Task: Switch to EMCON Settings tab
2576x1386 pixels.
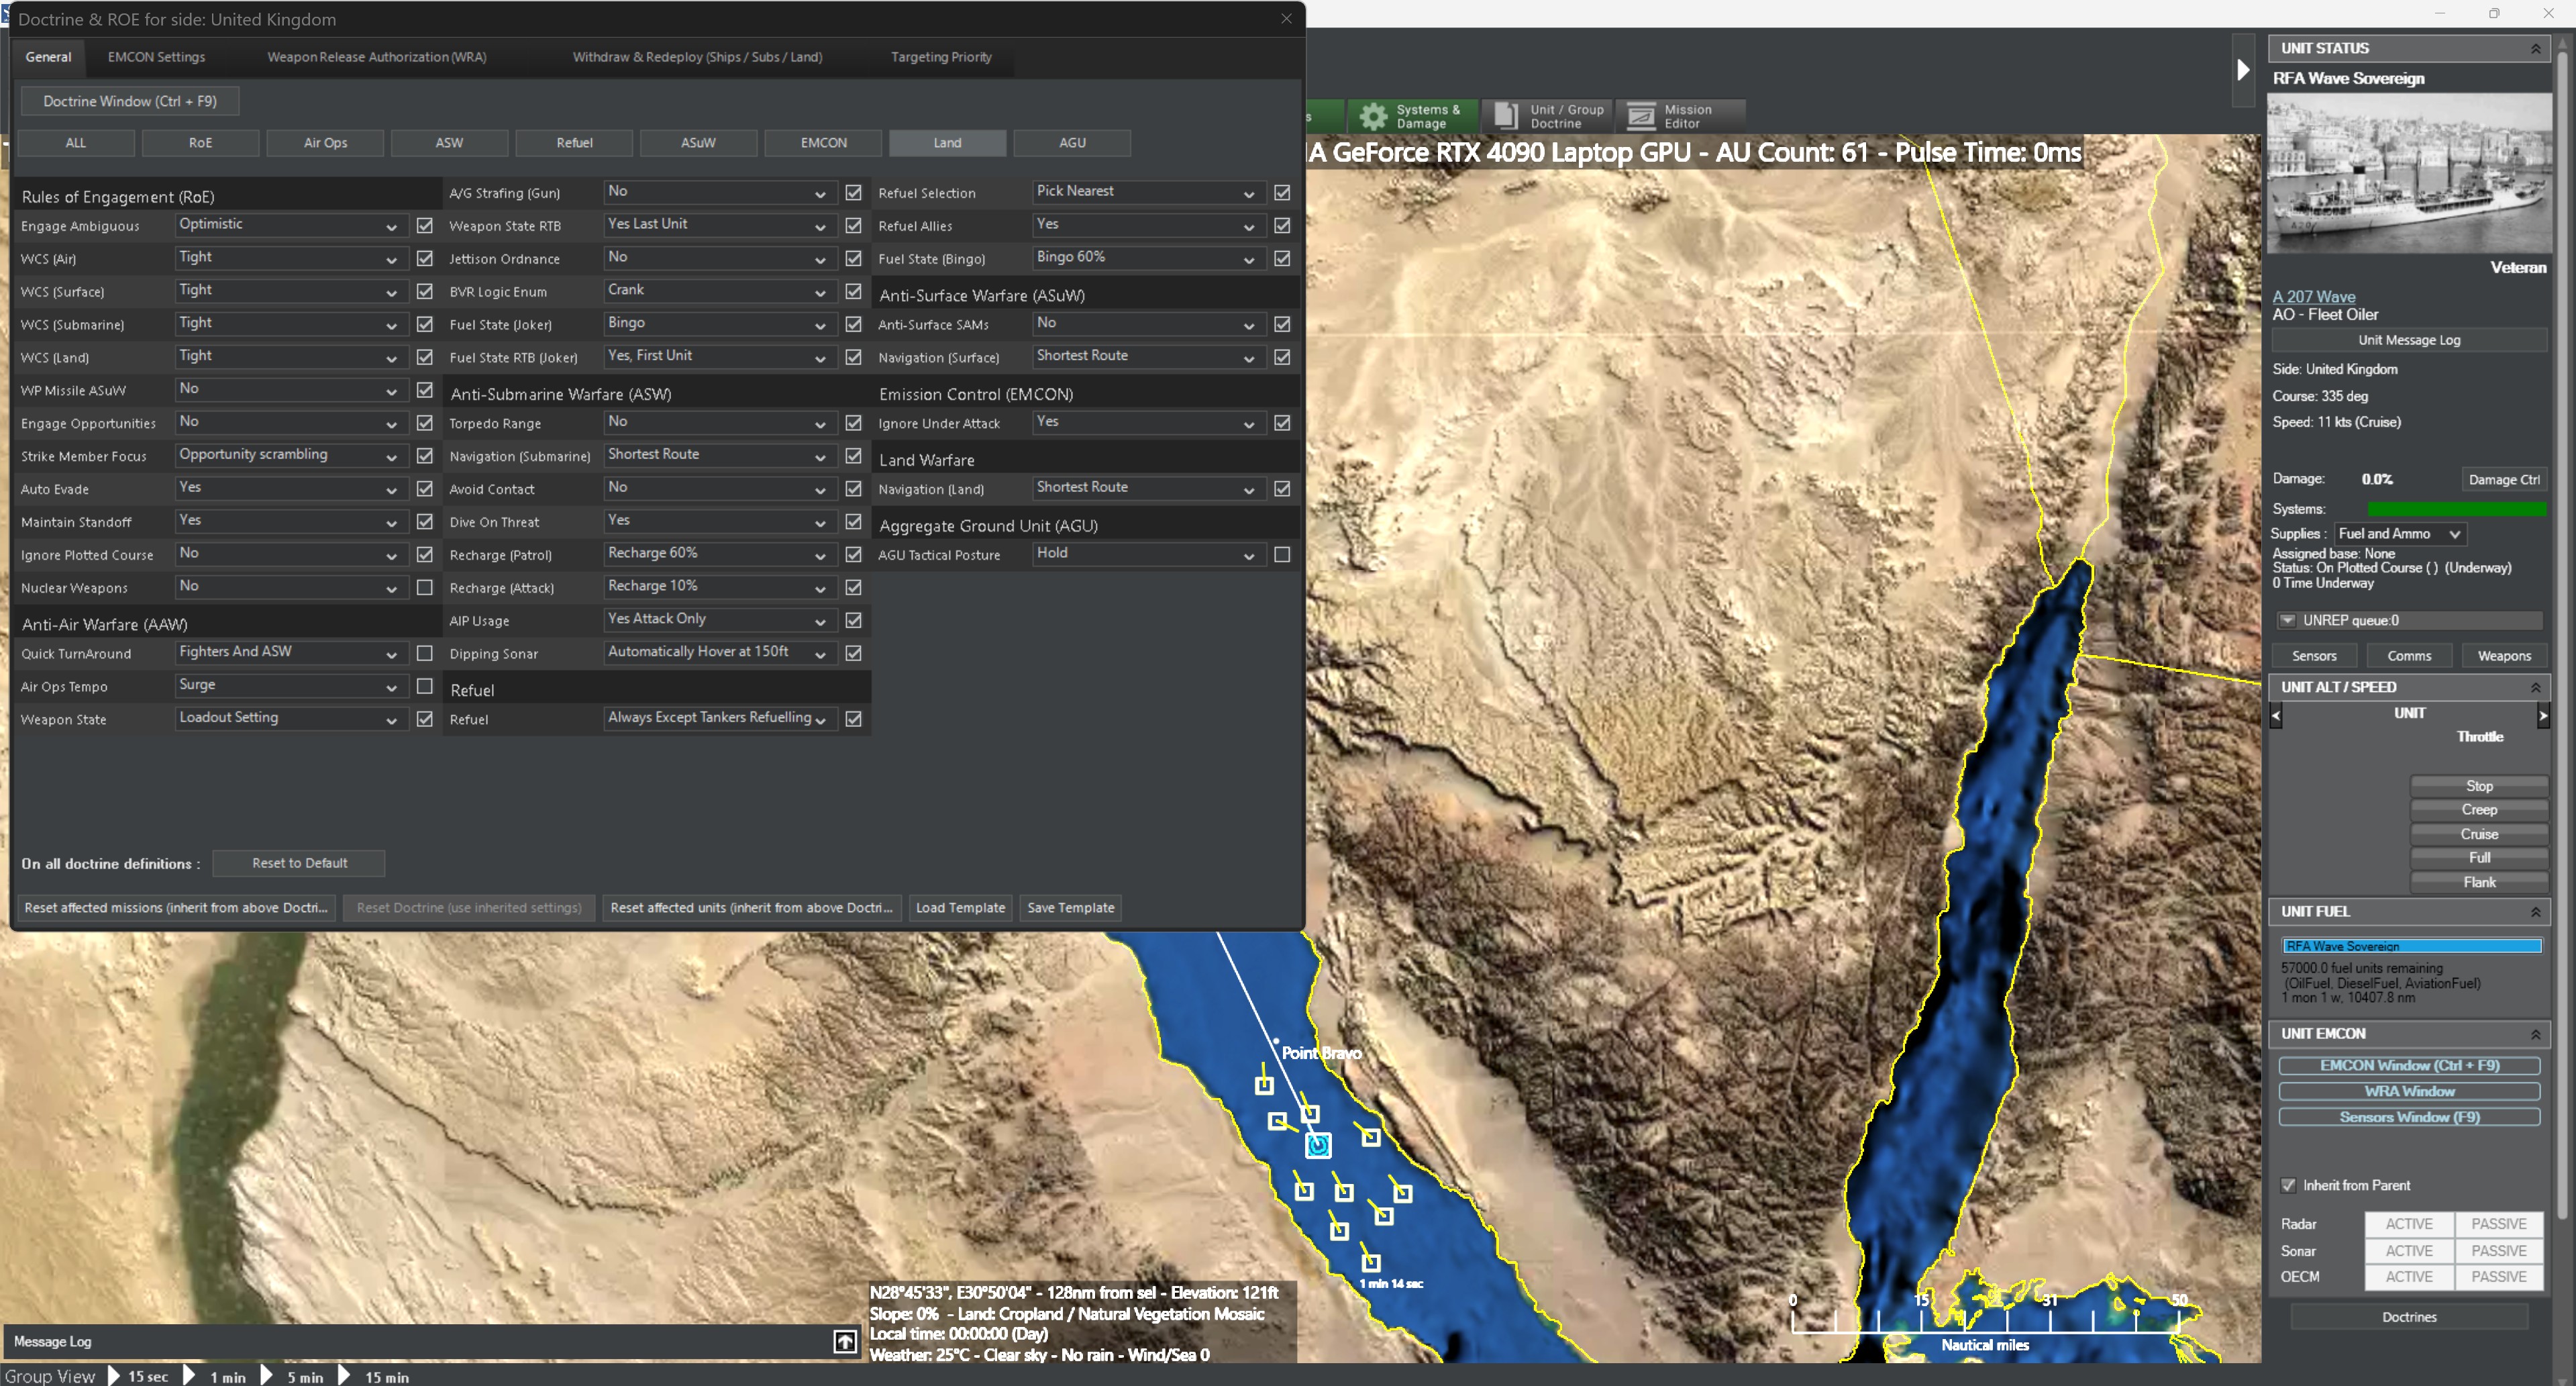Action: pyautogui.click(x=156, y=57)
